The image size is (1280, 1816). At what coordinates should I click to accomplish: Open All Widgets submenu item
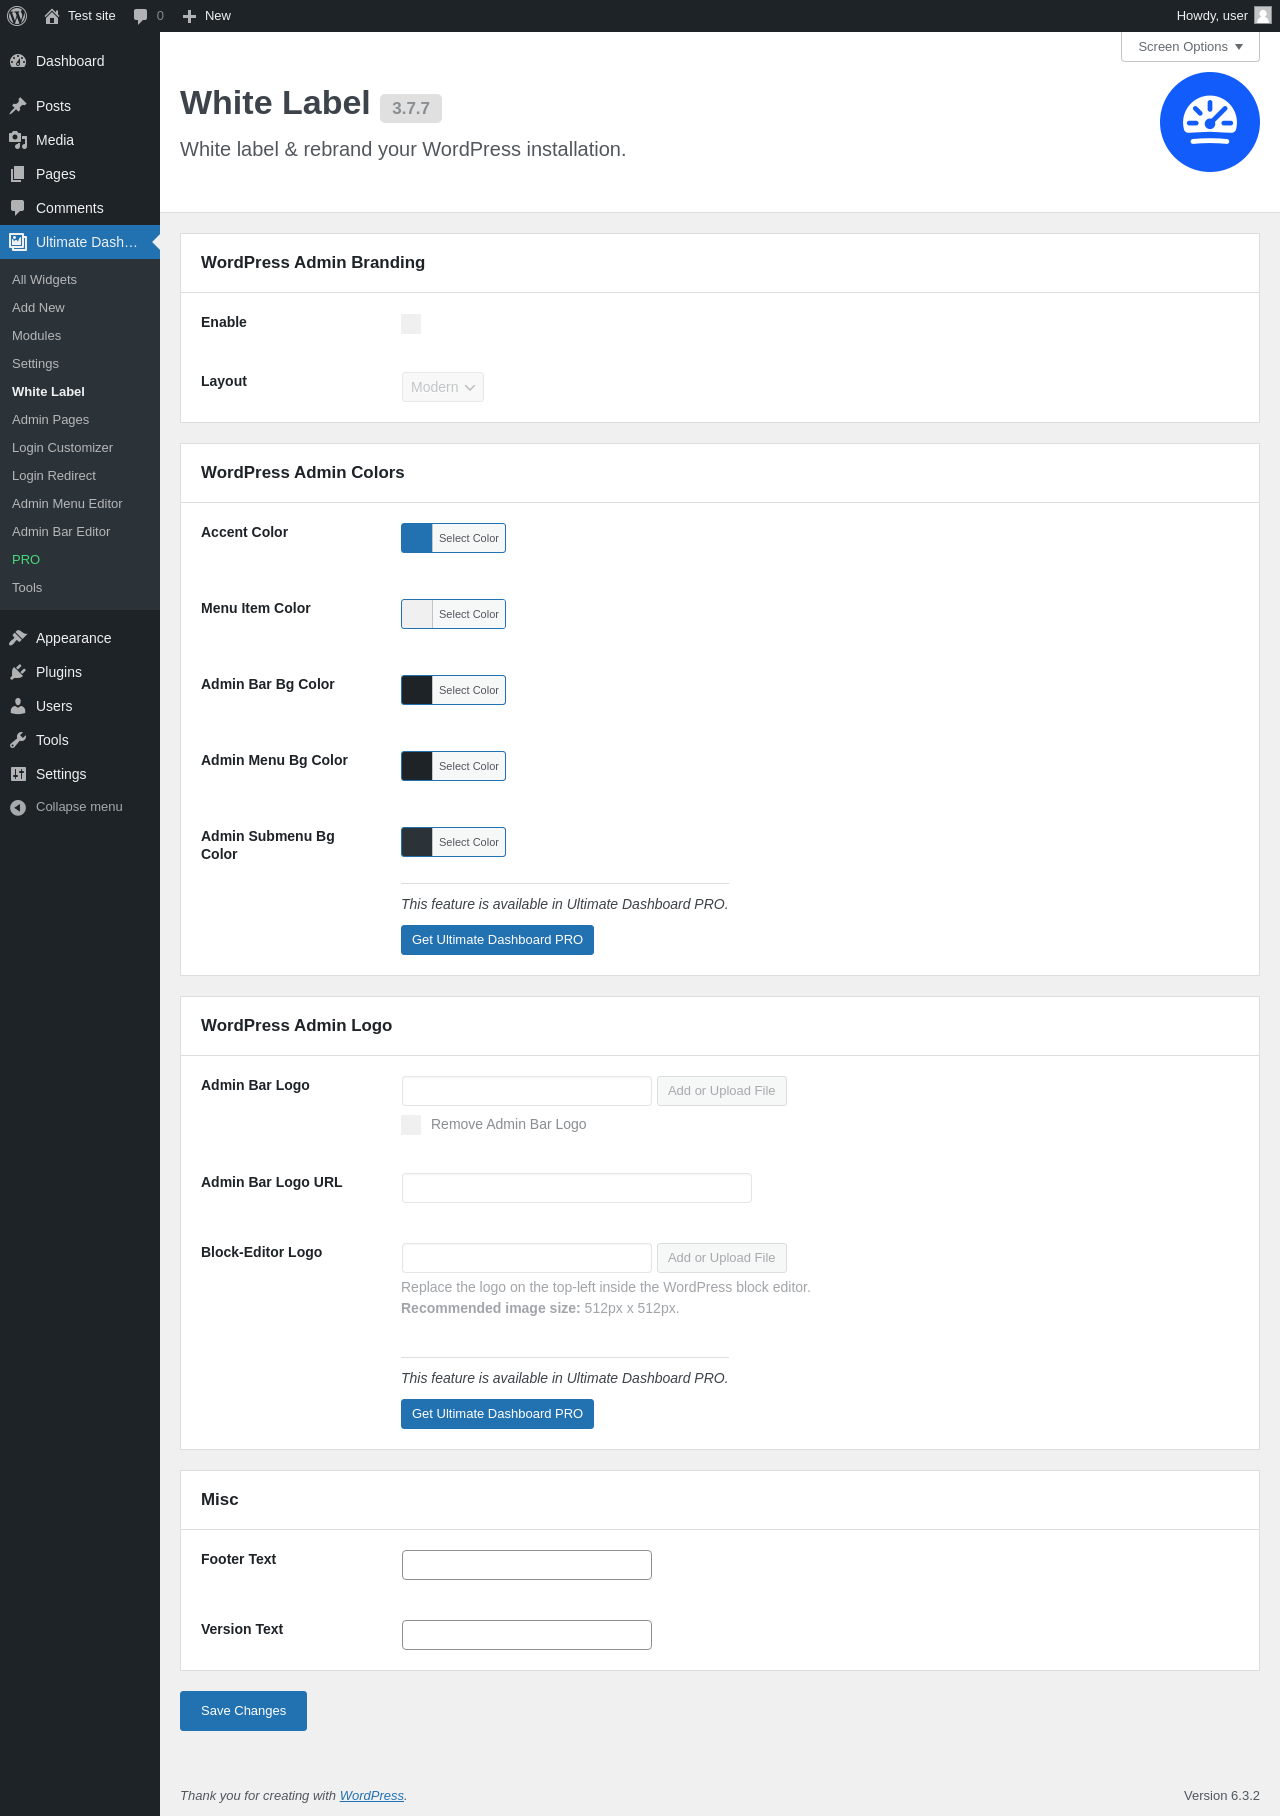44,280
